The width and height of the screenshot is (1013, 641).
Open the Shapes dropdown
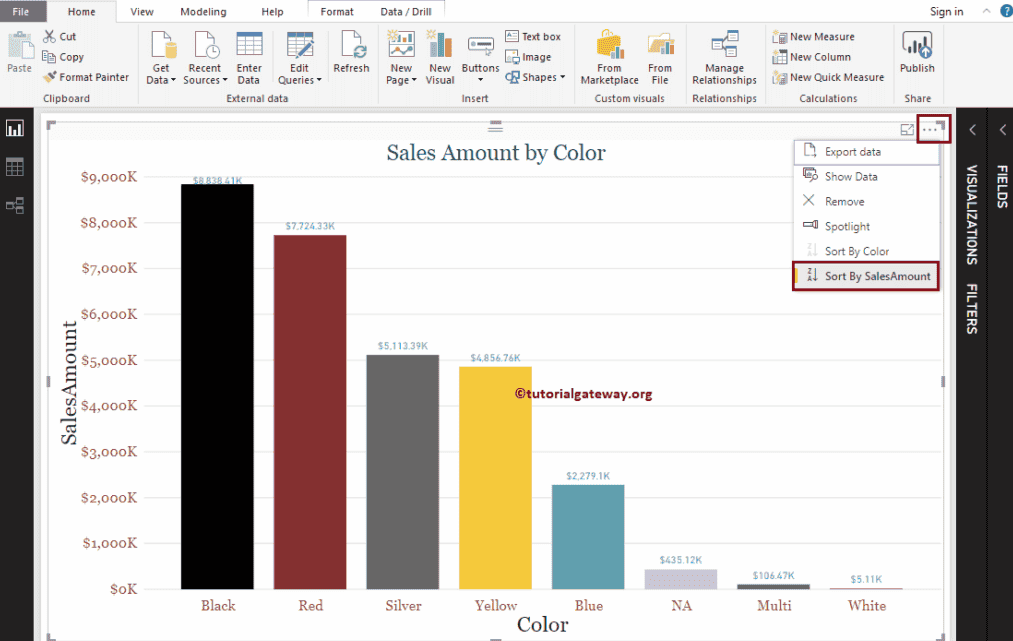(x=536, y=75)
